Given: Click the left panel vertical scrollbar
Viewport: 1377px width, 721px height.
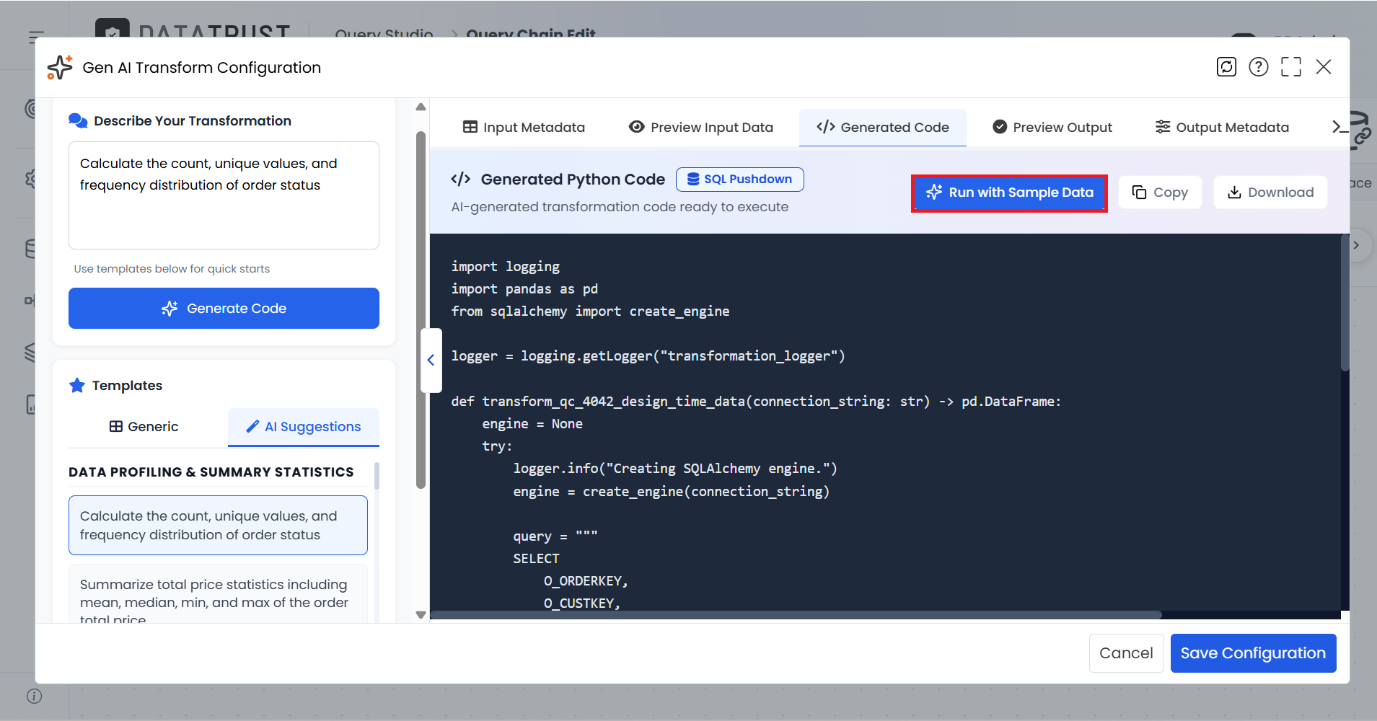Looking at the screenshot, I should pyautogui.click(x=421, y=310).
